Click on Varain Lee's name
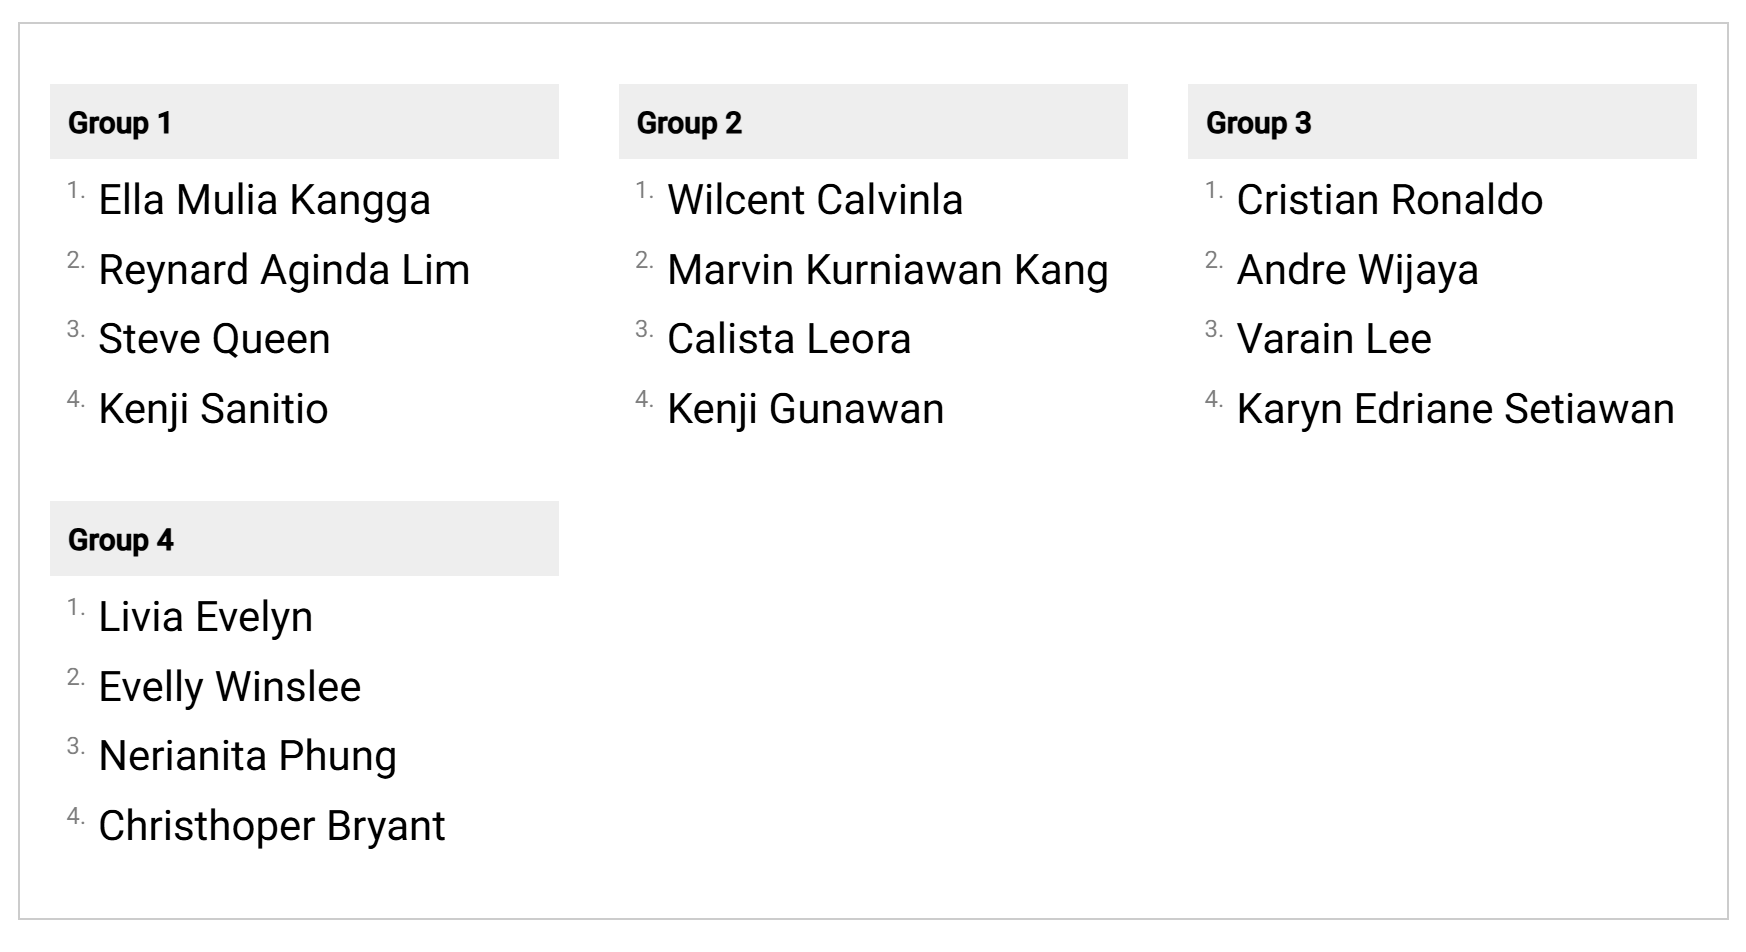The width and height of the screenshot is (1746, 952). (x=1334, y=339)
